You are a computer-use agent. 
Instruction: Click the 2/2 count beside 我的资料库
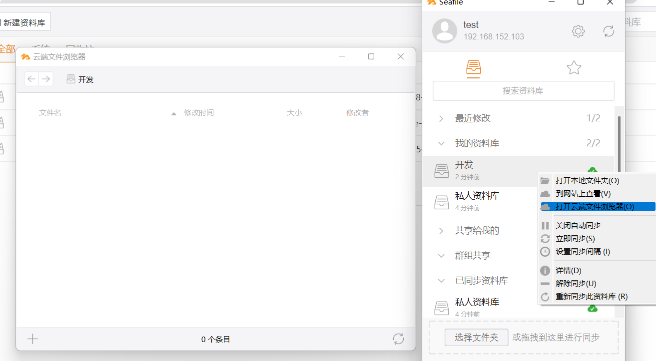point(593,143)
